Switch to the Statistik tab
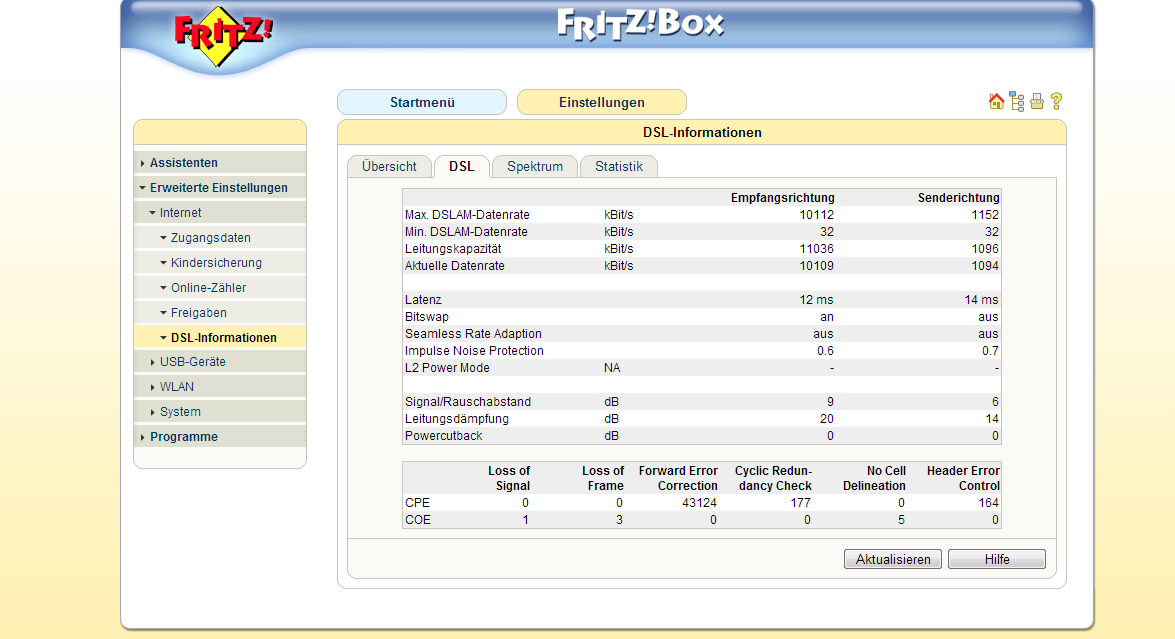Screen dimensions: 1175x639 [x=619, y=166]
